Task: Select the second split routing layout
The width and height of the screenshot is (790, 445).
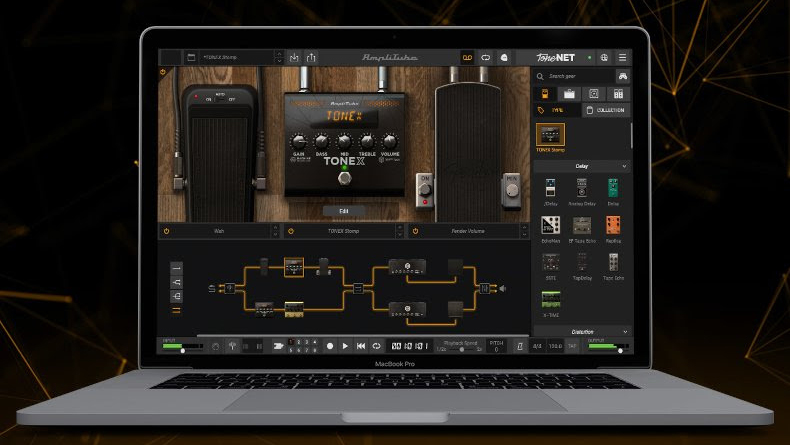Action: 176,282
